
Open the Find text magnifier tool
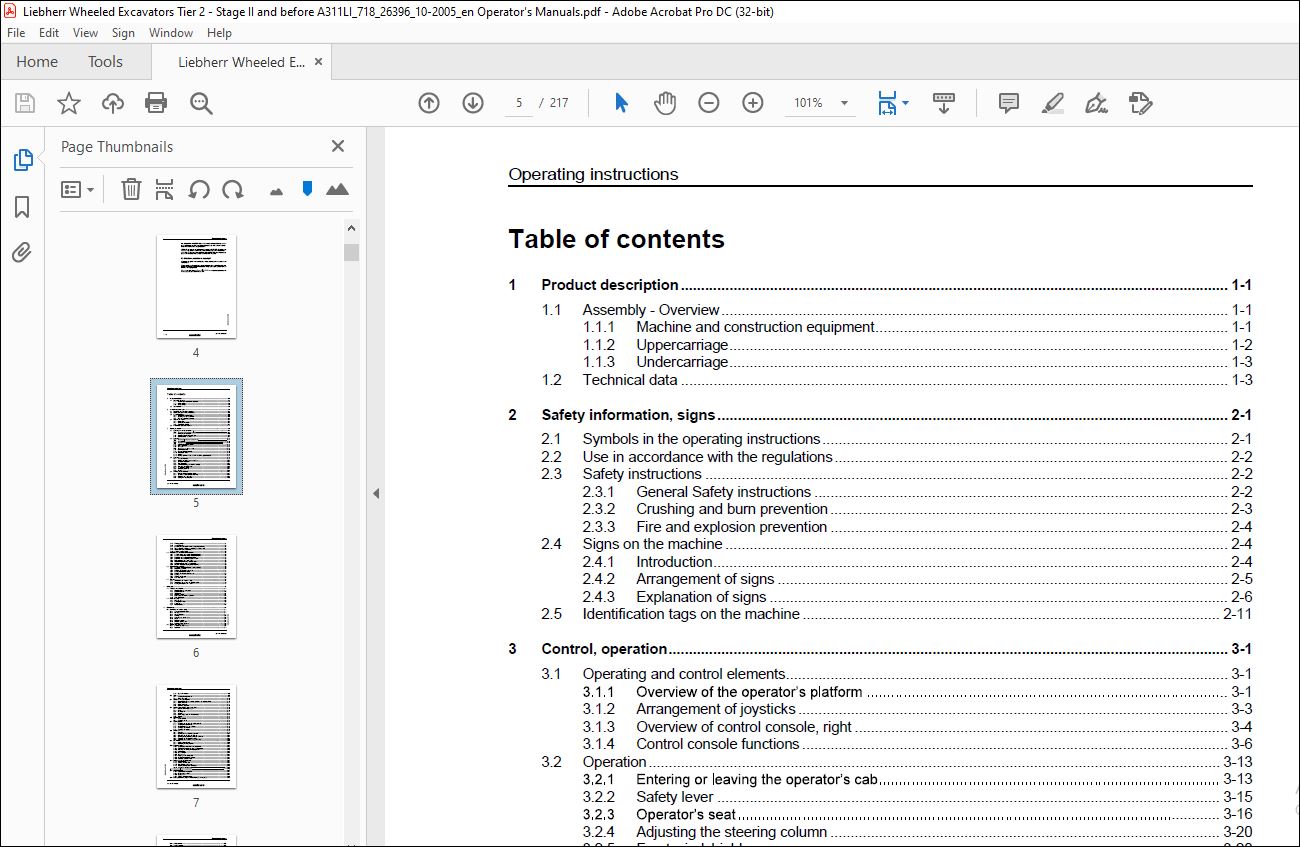pyautogui.click(x=201, y=103)
